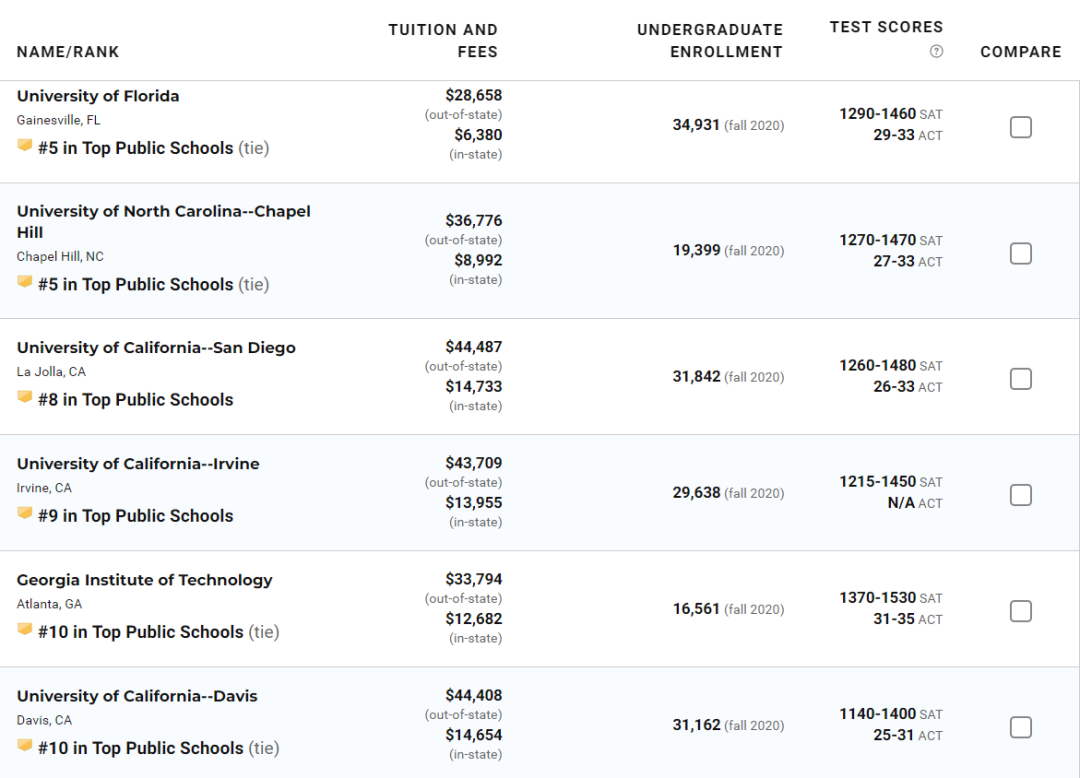The image size is (1080, 778).
Task: Enable compare checkbox for UC Irvine
Action: point(1021,495)
